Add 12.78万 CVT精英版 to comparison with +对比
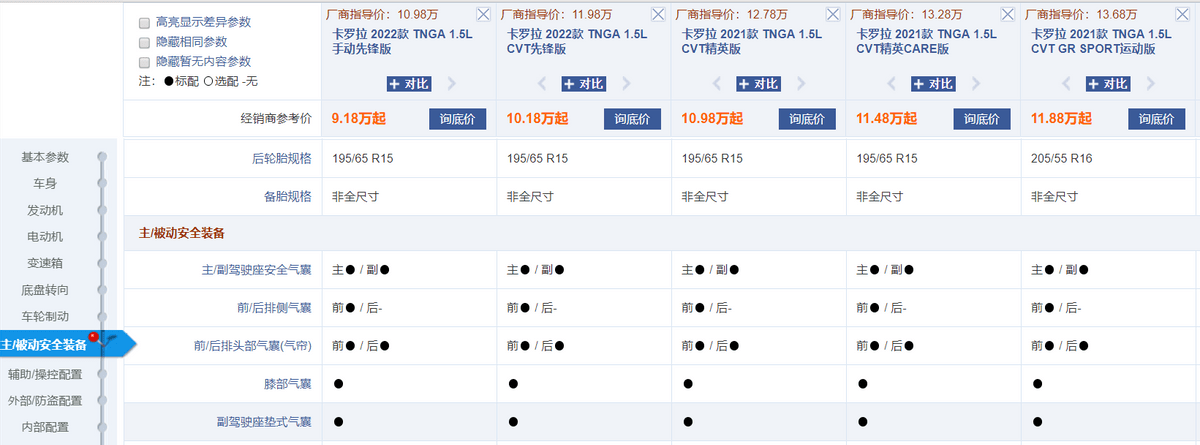This screenshot has height=445, width=1200. tap(760, 84)
